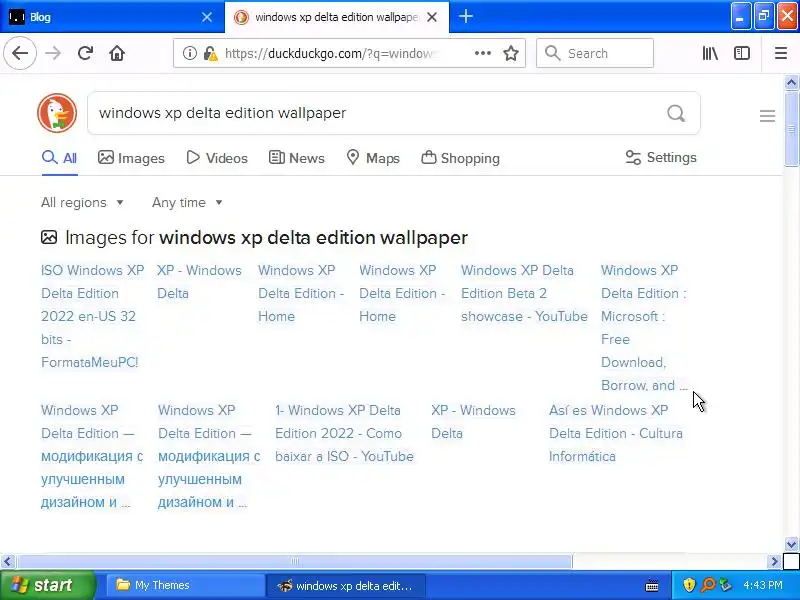Open the Firefox hamburger menu
The image size is (800, 600).
pyautogui.click(x=781, y=53)
